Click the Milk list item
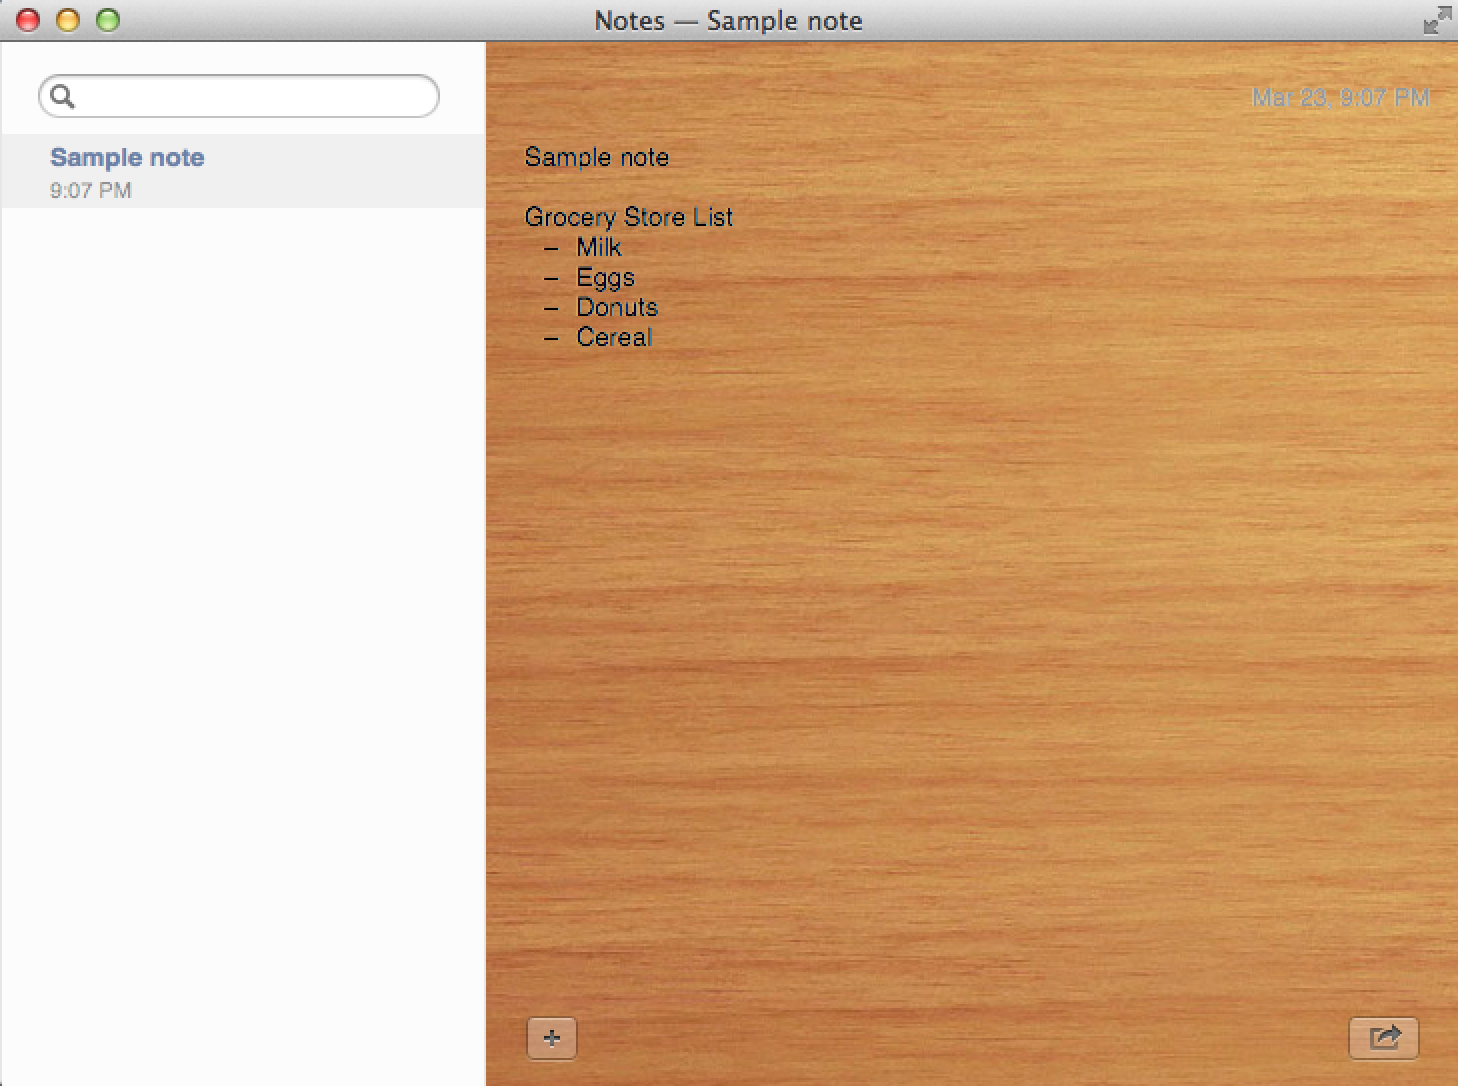The image size is (1458, 1086). click(599, 247)
